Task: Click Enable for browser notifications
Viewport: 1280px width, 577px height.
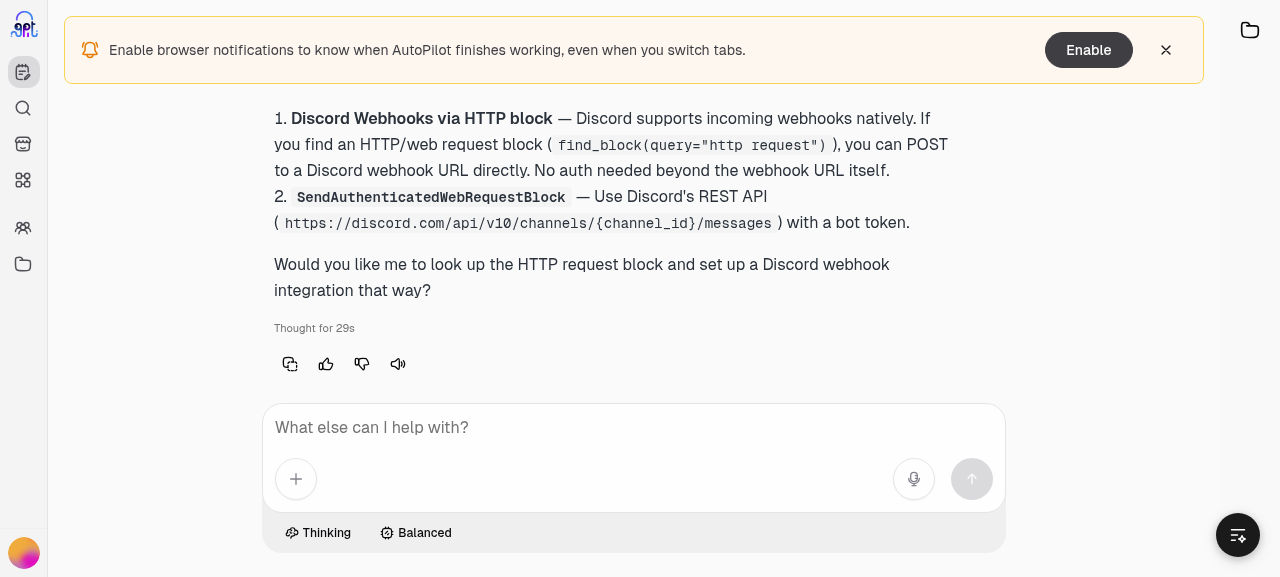Action: tap(1089, 50)
